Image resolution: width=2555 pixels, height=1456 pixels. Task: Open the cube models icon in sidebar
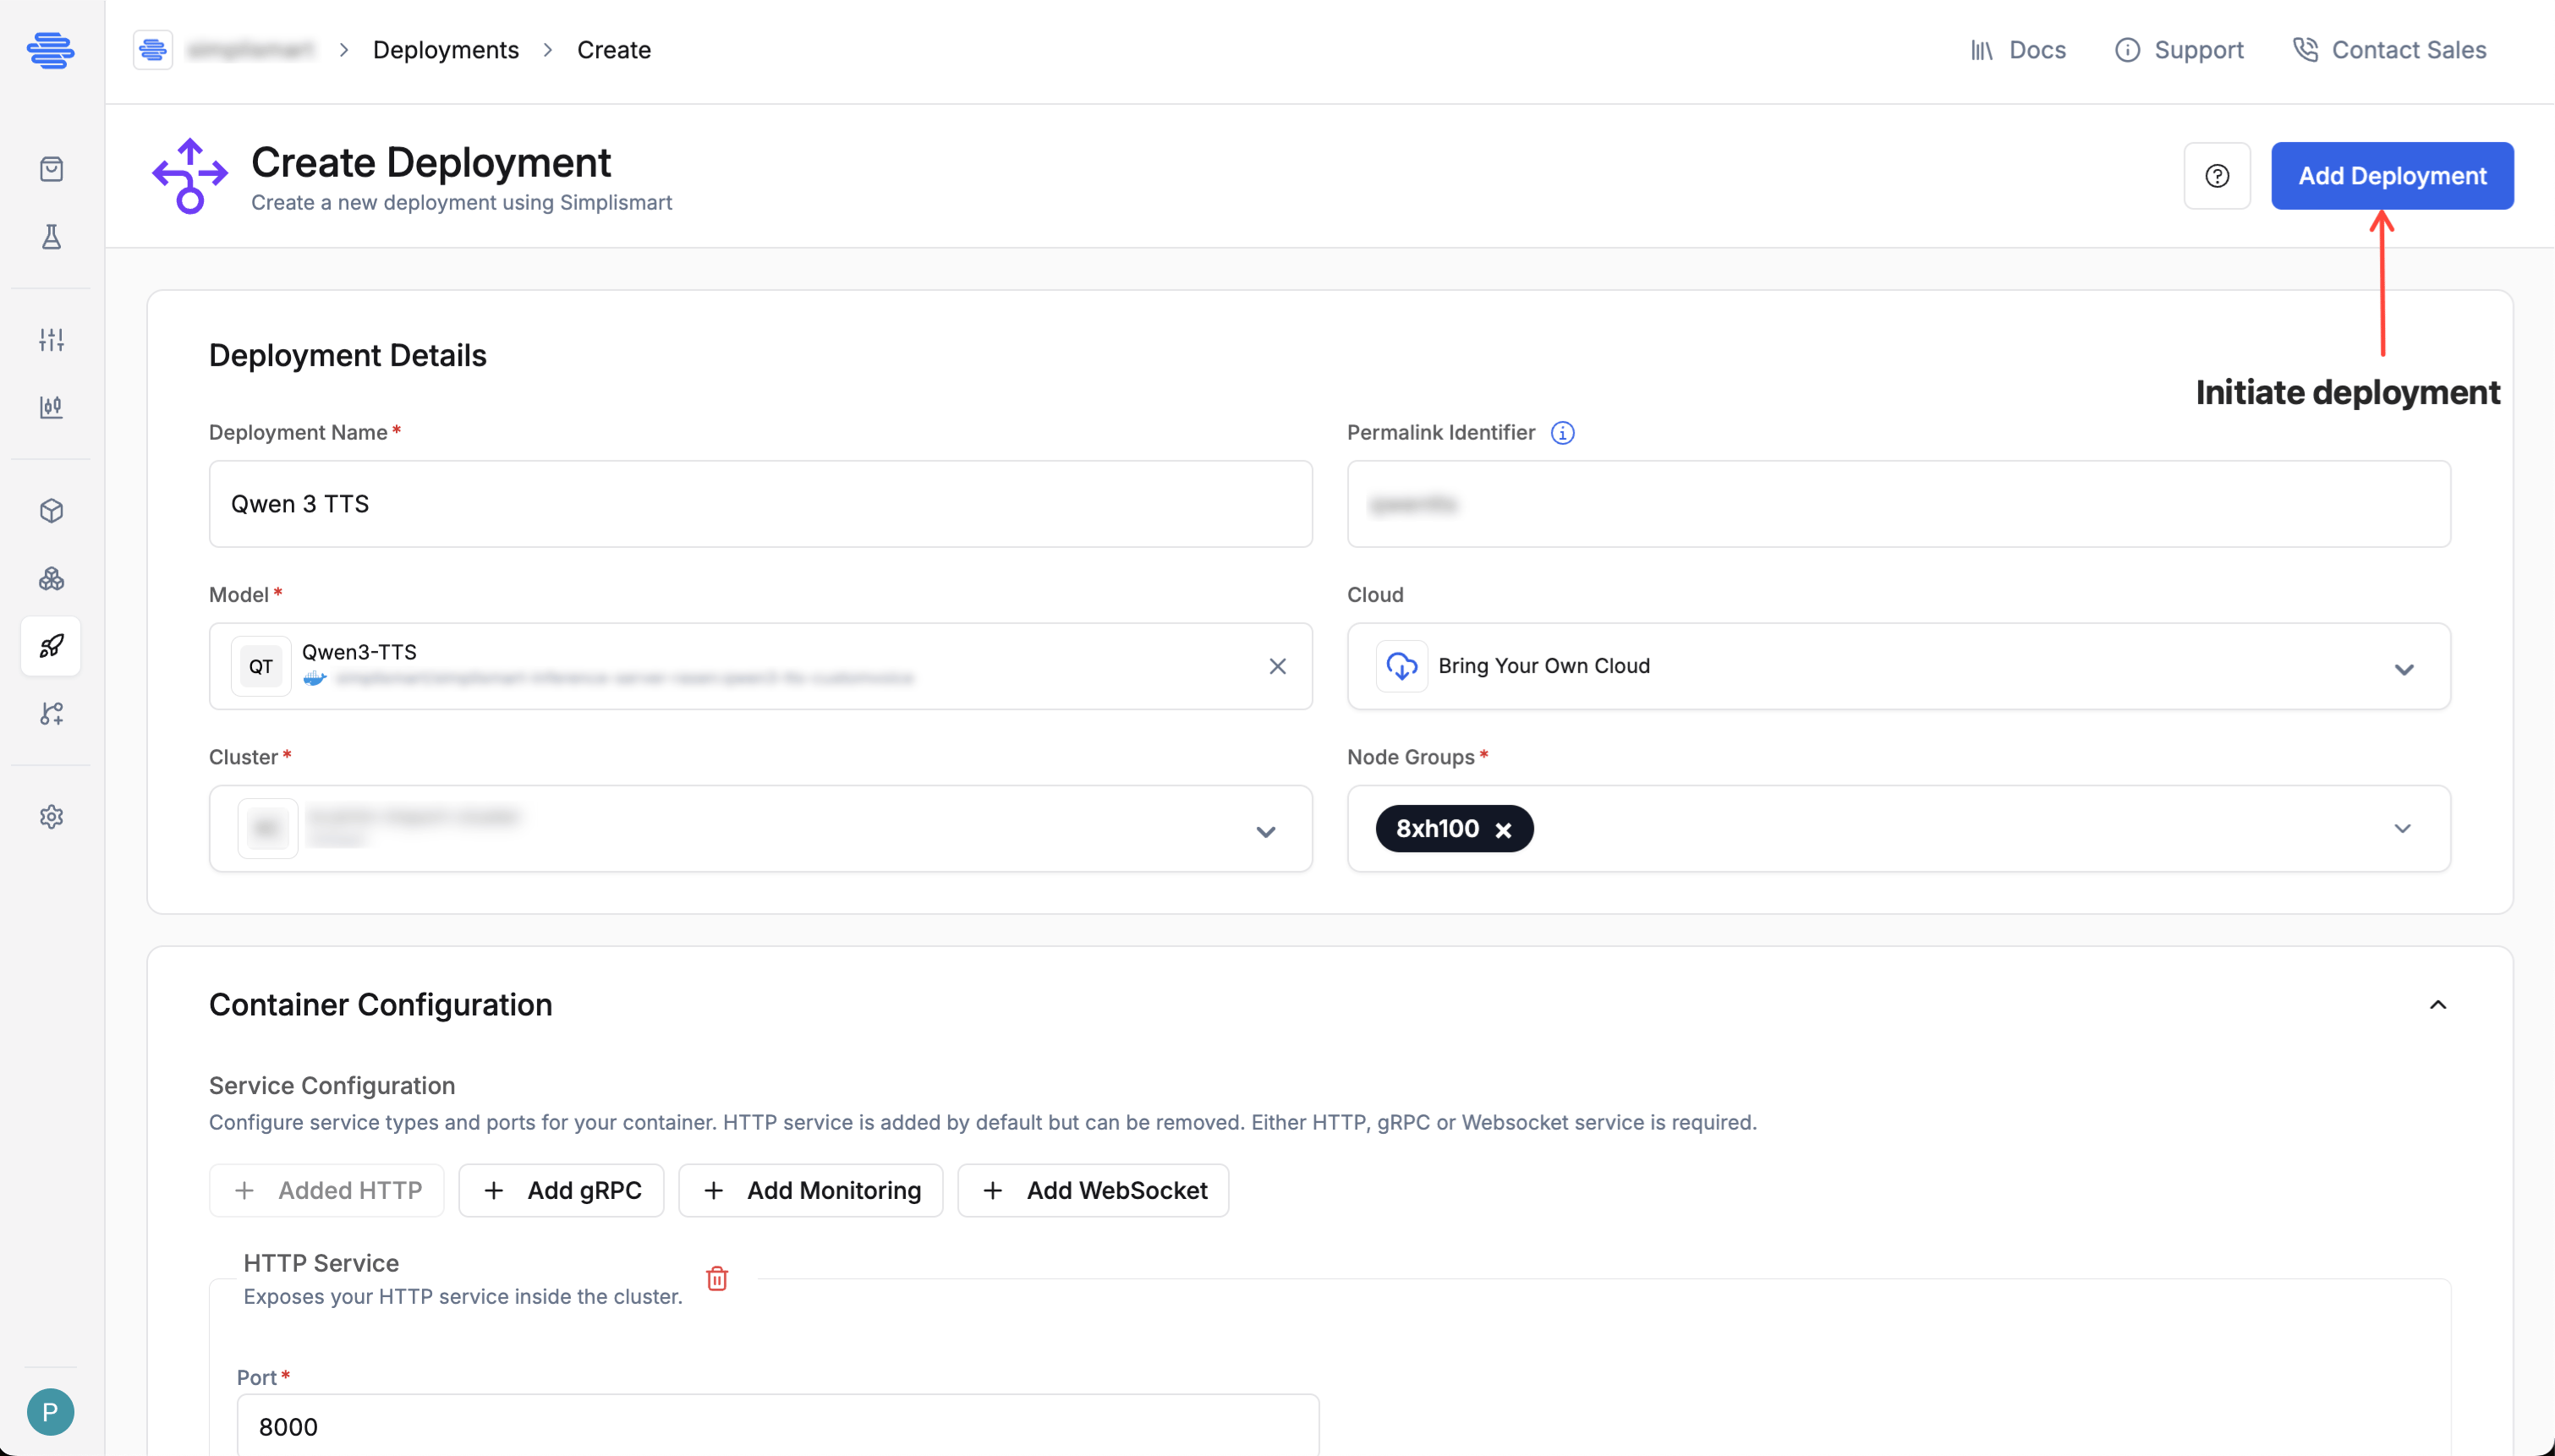[51, 511]
